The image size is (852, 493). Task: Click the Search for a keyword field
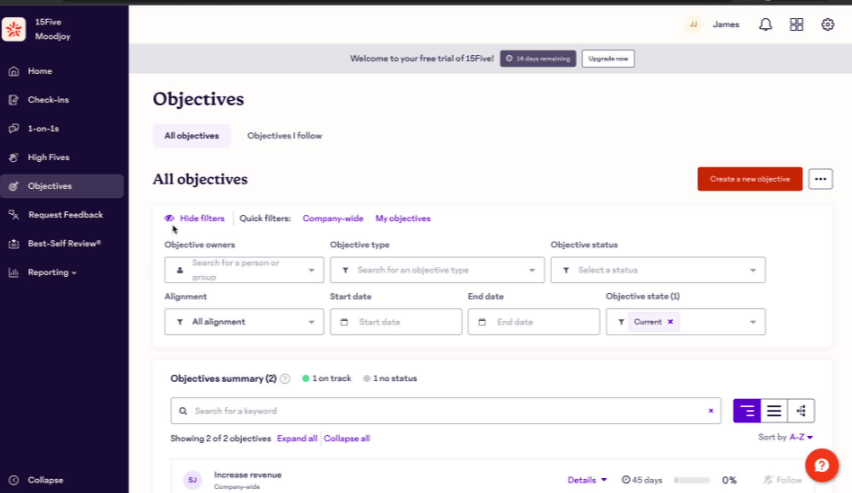point(446,411)
